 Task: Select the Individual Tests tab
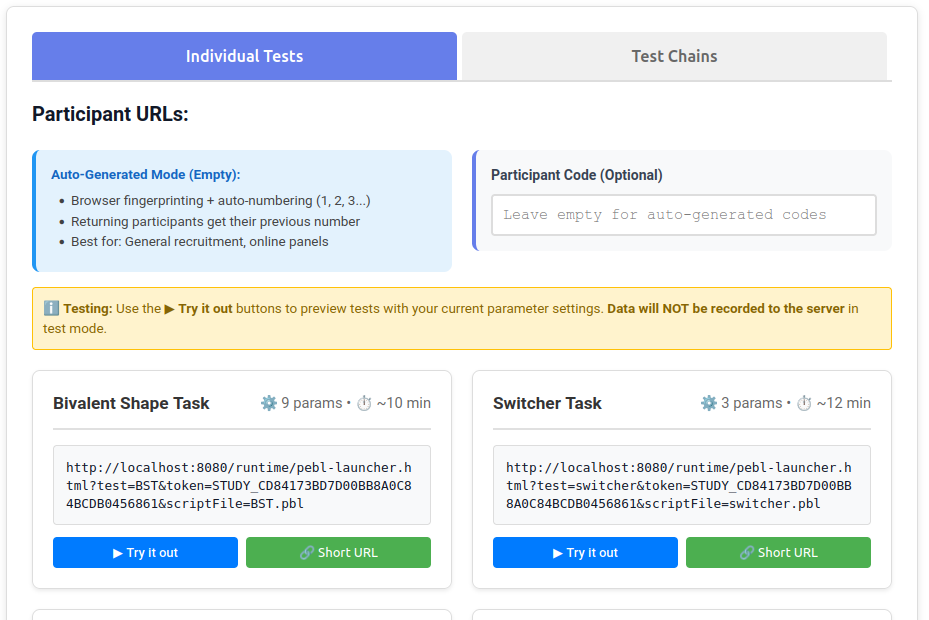[244, 56]
